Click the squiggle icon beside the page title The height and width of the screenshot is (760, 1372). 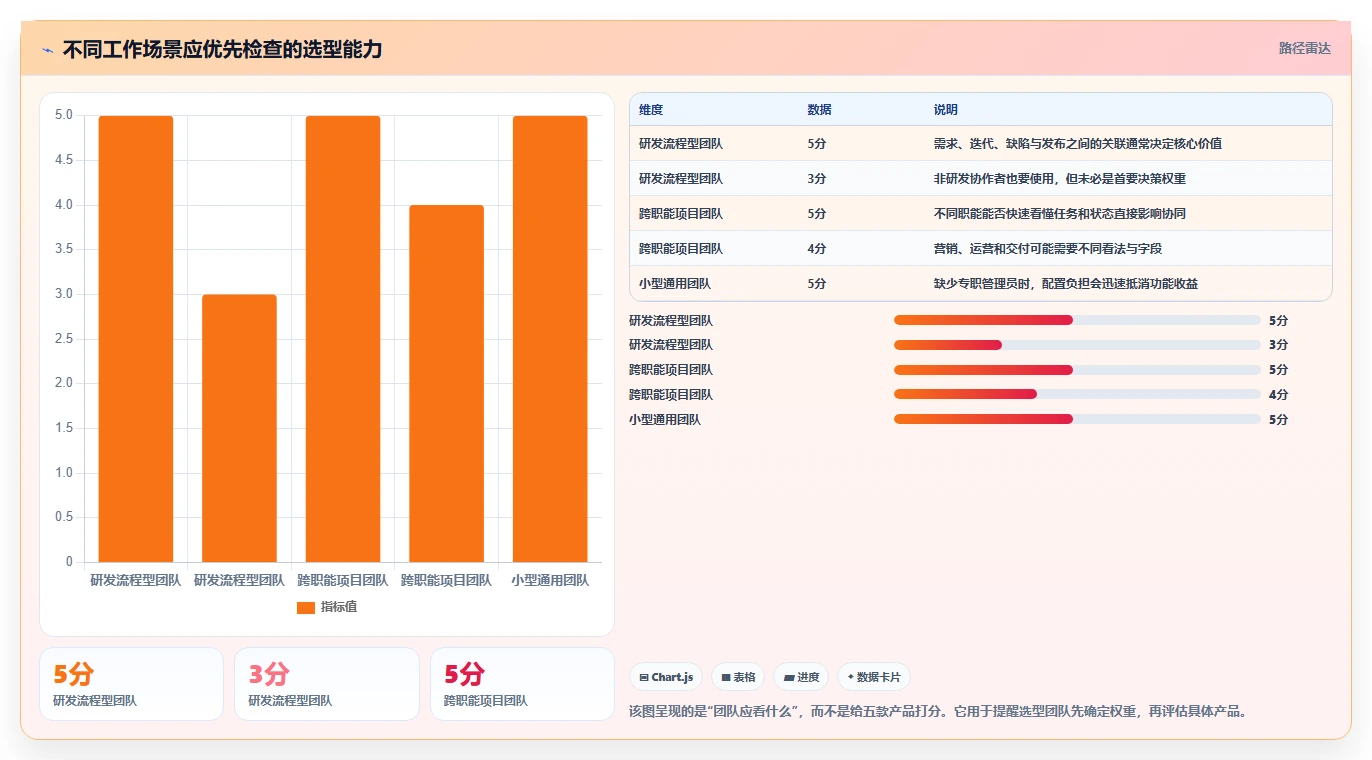[48, 50]
